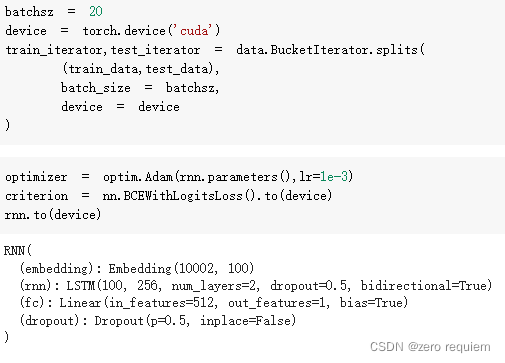This screenshot has height=363, width=505.
Task: Click the batchsz value 20
Action: [96, 12]
